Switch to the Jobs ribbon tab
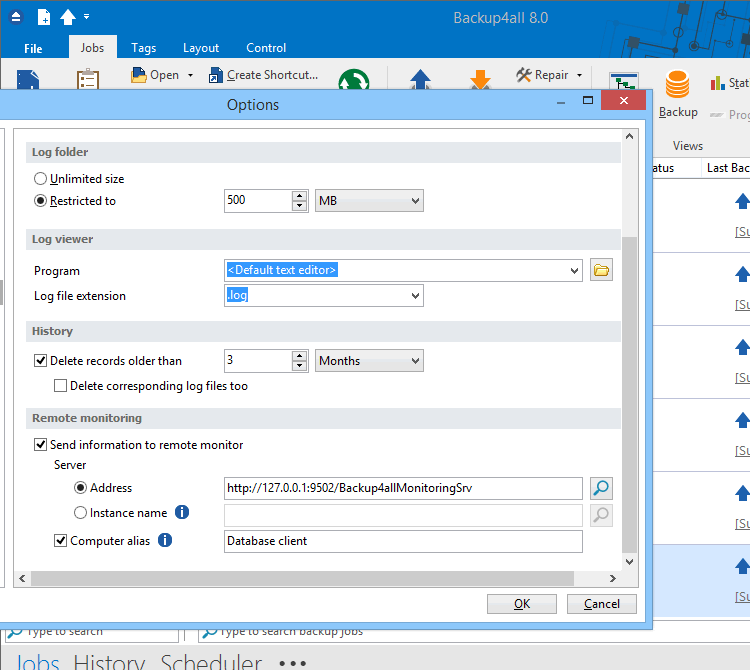 pyautogui.click(x=92, y=47)
